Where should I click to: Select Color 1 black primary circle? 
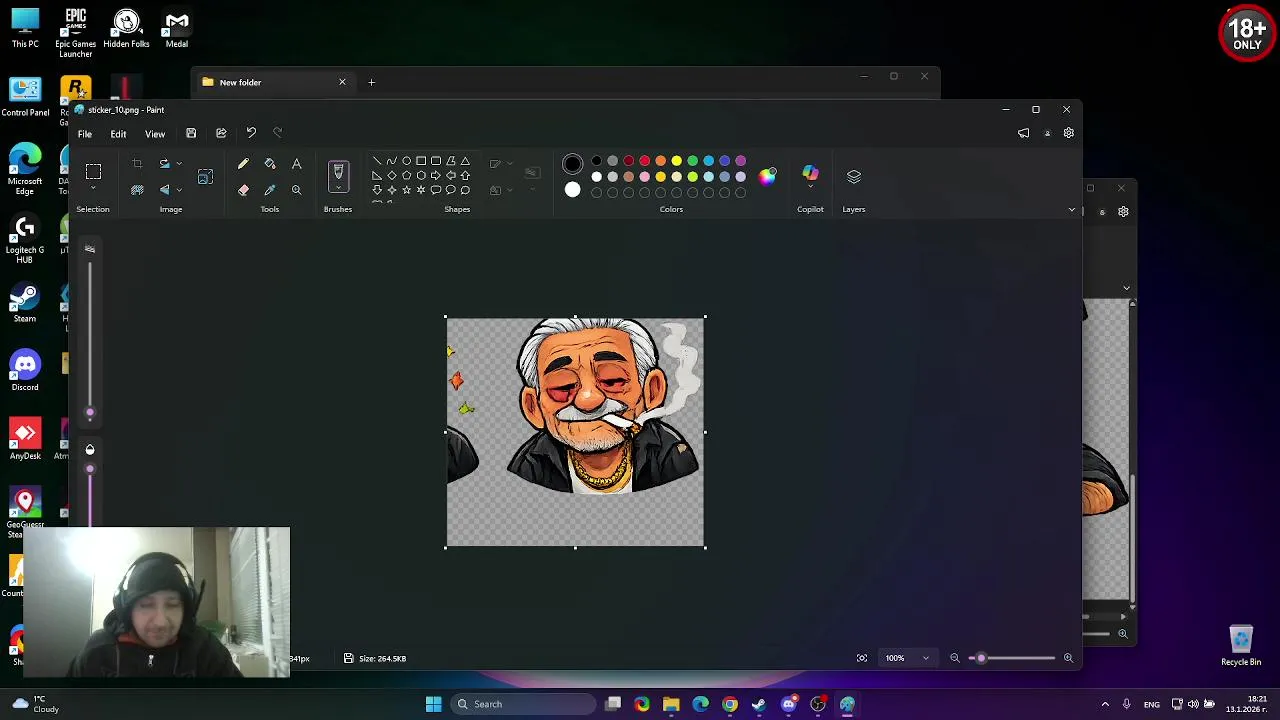572,164
